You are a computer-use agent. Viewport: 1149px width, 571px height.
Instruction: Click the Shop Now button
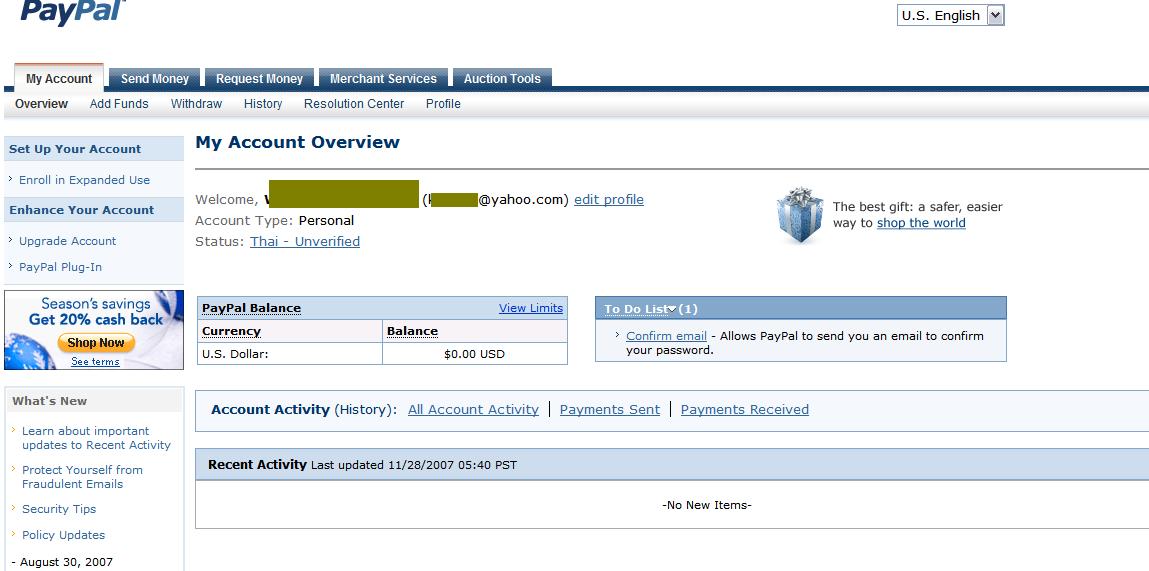point(96,342)
